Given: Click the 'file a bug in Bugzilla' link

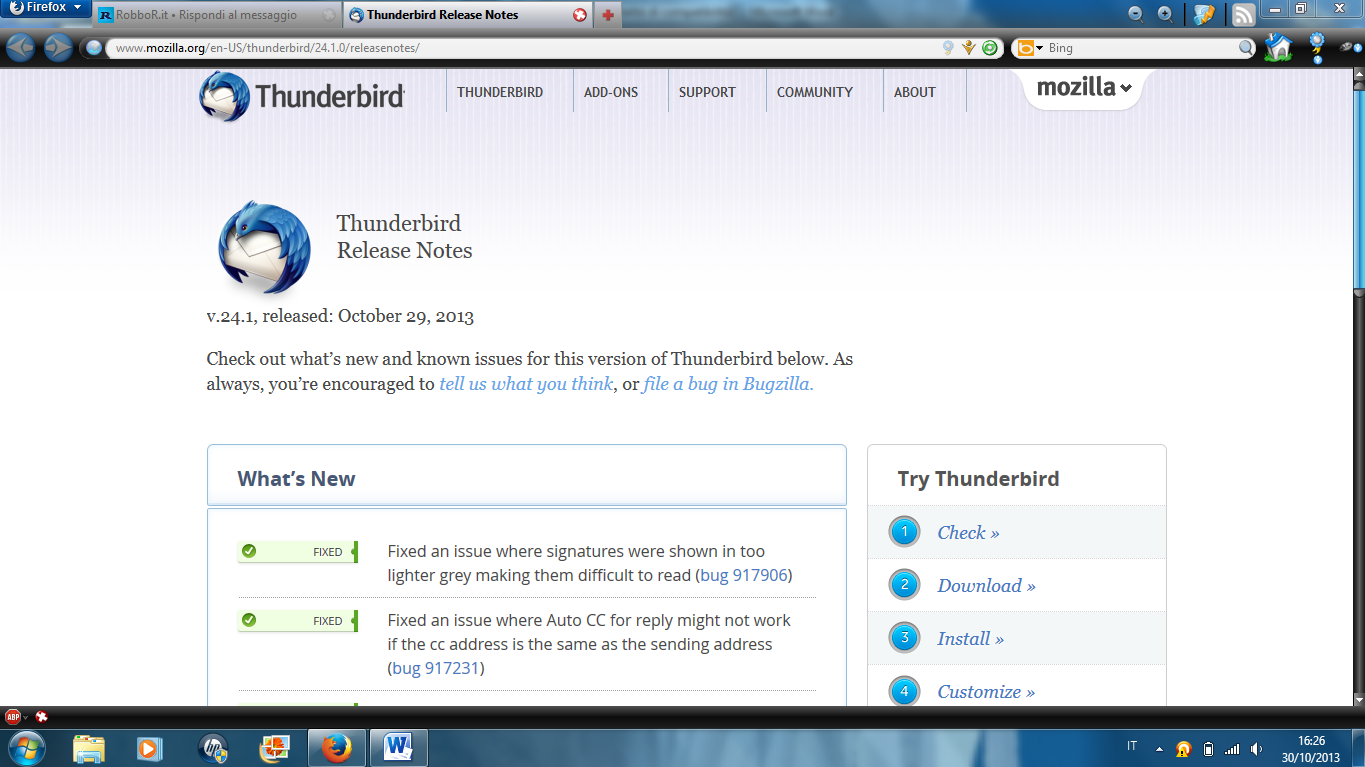Looking at the screenshot, I should point(729,384).
